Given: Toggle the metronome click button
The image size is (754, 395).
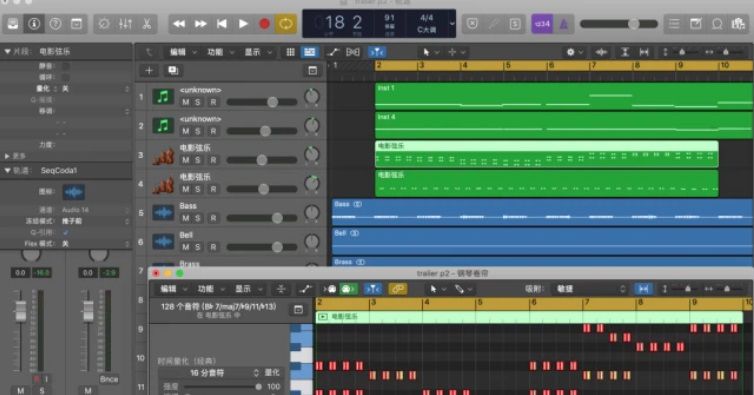Looking at the screenshot, I should [x=564, y=24].
